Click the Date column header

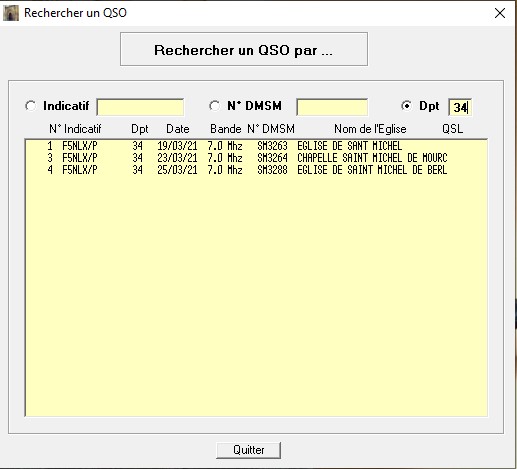click(178, 129)
